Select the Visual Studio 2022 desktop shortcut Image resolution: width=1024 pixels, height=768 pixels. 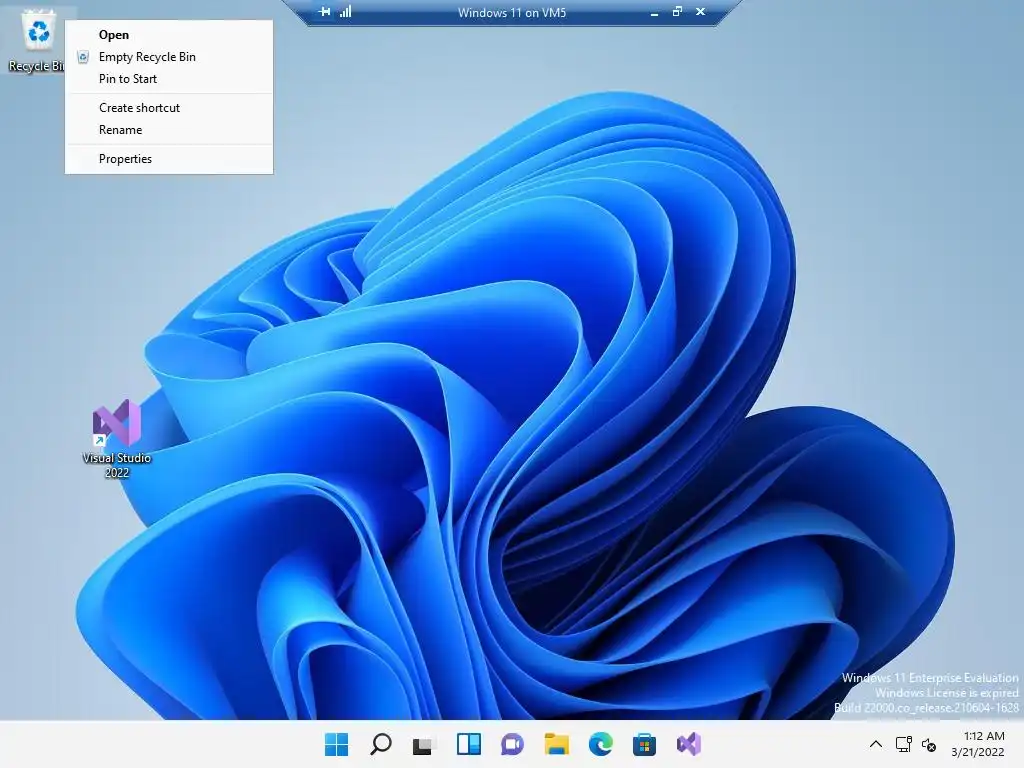pyautogui.click(x=117, y=439)
